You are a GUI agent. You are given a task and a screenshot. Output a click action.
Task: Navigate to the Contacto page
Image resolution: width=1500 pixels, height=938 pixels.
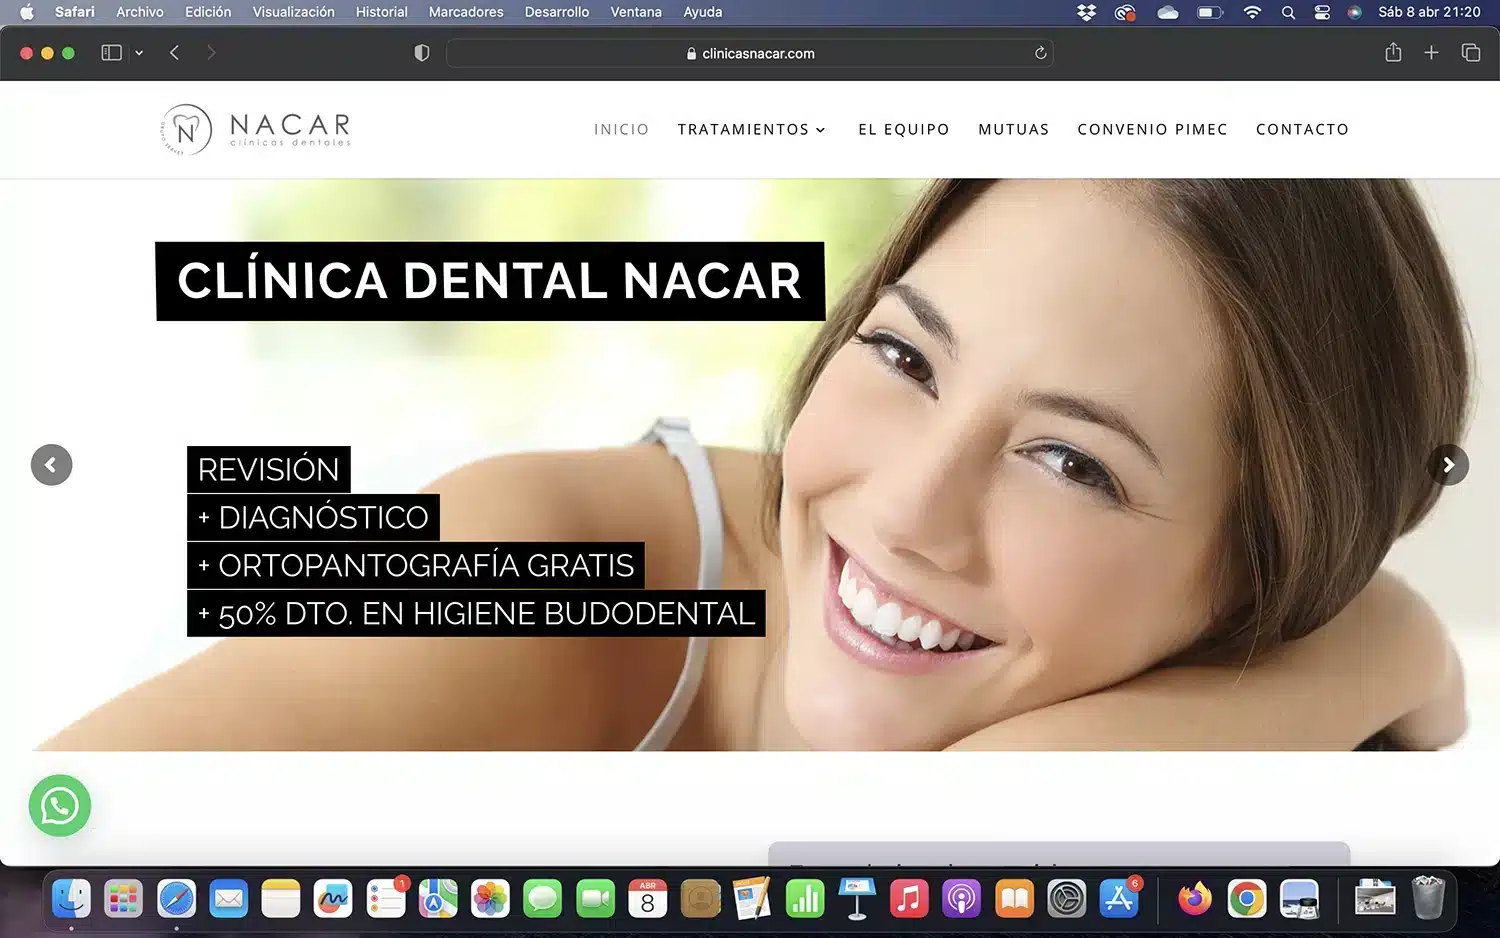pyautogui.click(x=1302, y=130)
